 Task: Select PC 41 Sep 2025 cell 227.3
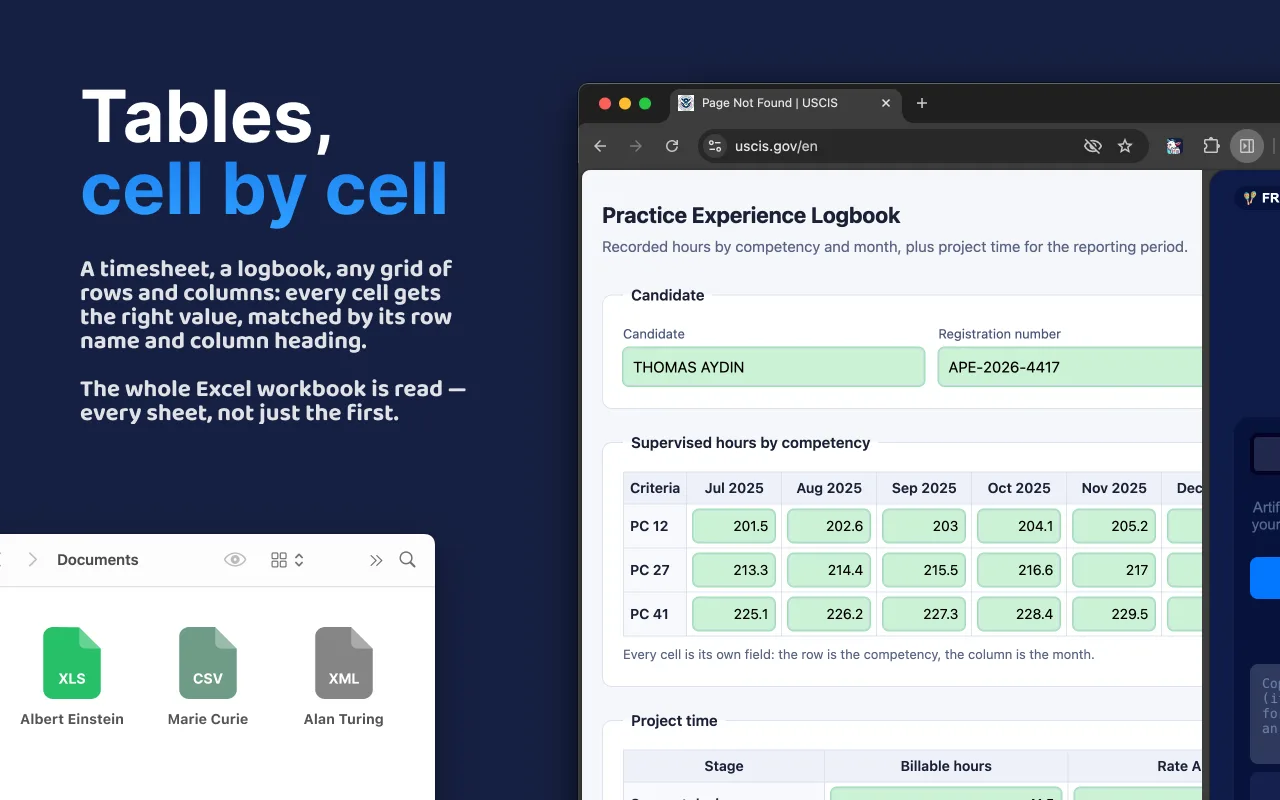[x=924, y=614]
